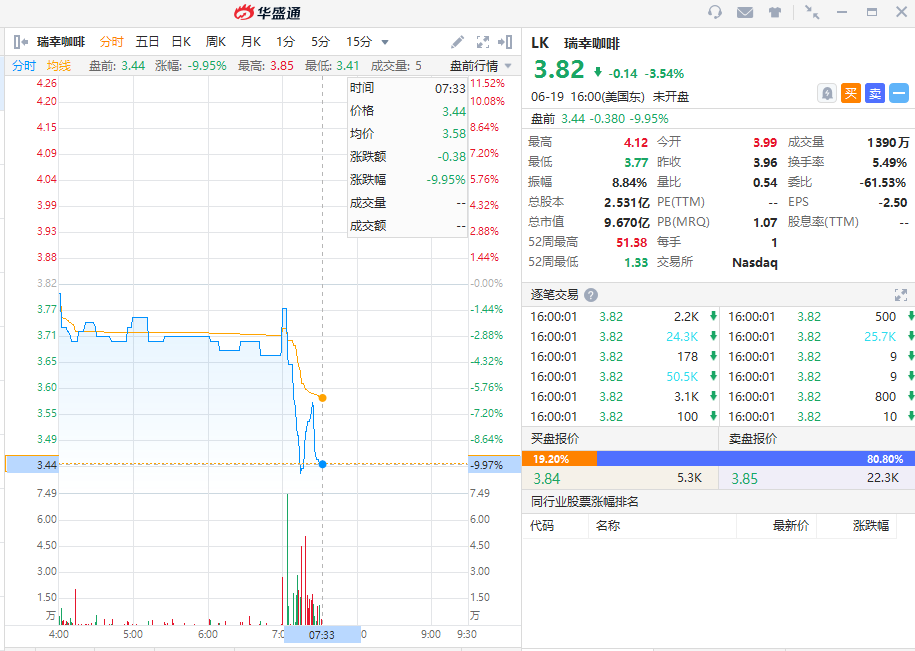The image size is (915, 651).
Task: Sort by 最新价 column
Action: click(x=791, y=526)
